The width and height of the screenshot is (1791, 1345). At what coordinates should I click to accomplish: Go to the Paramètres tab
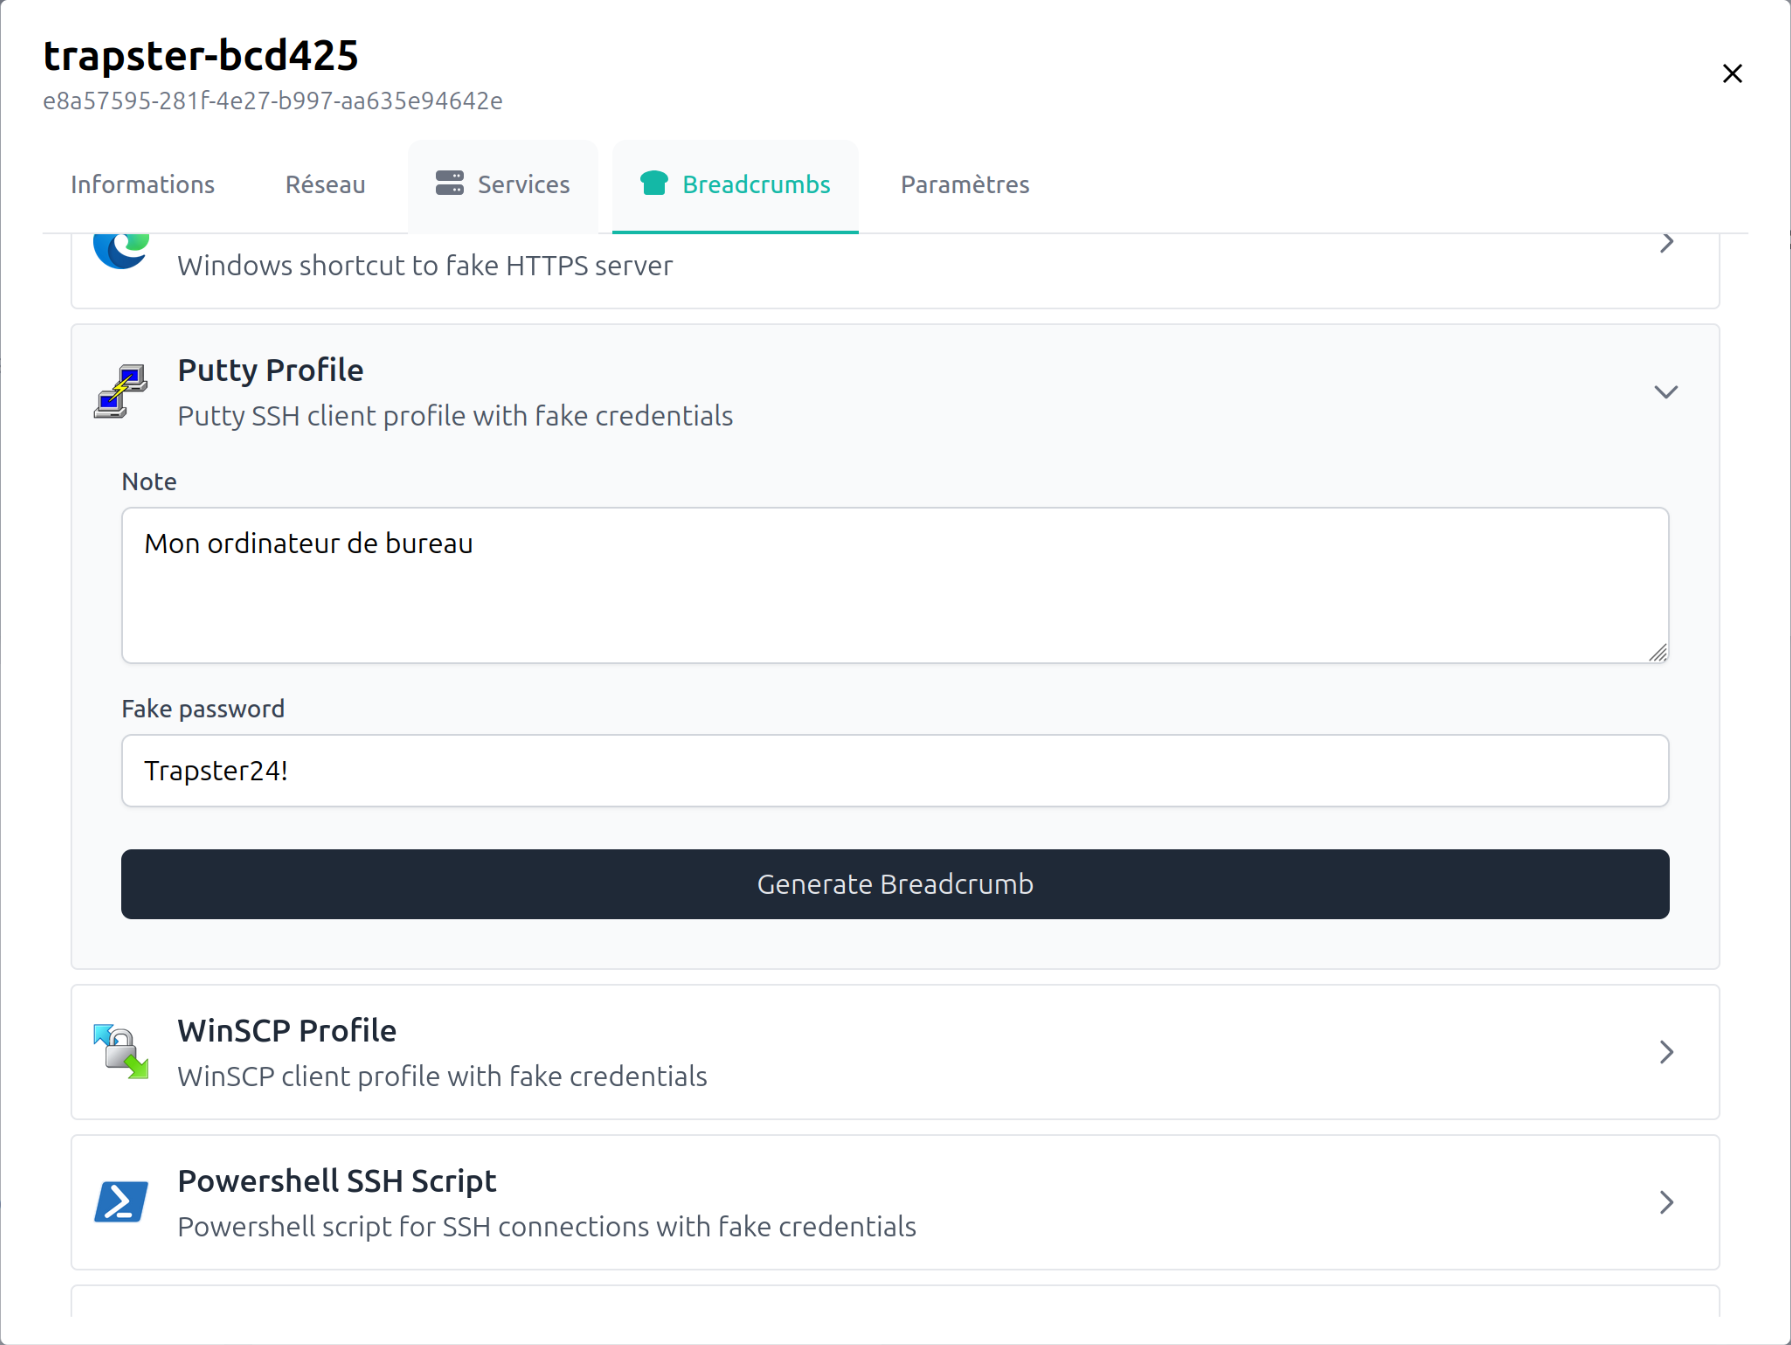(x=964, y=185)
